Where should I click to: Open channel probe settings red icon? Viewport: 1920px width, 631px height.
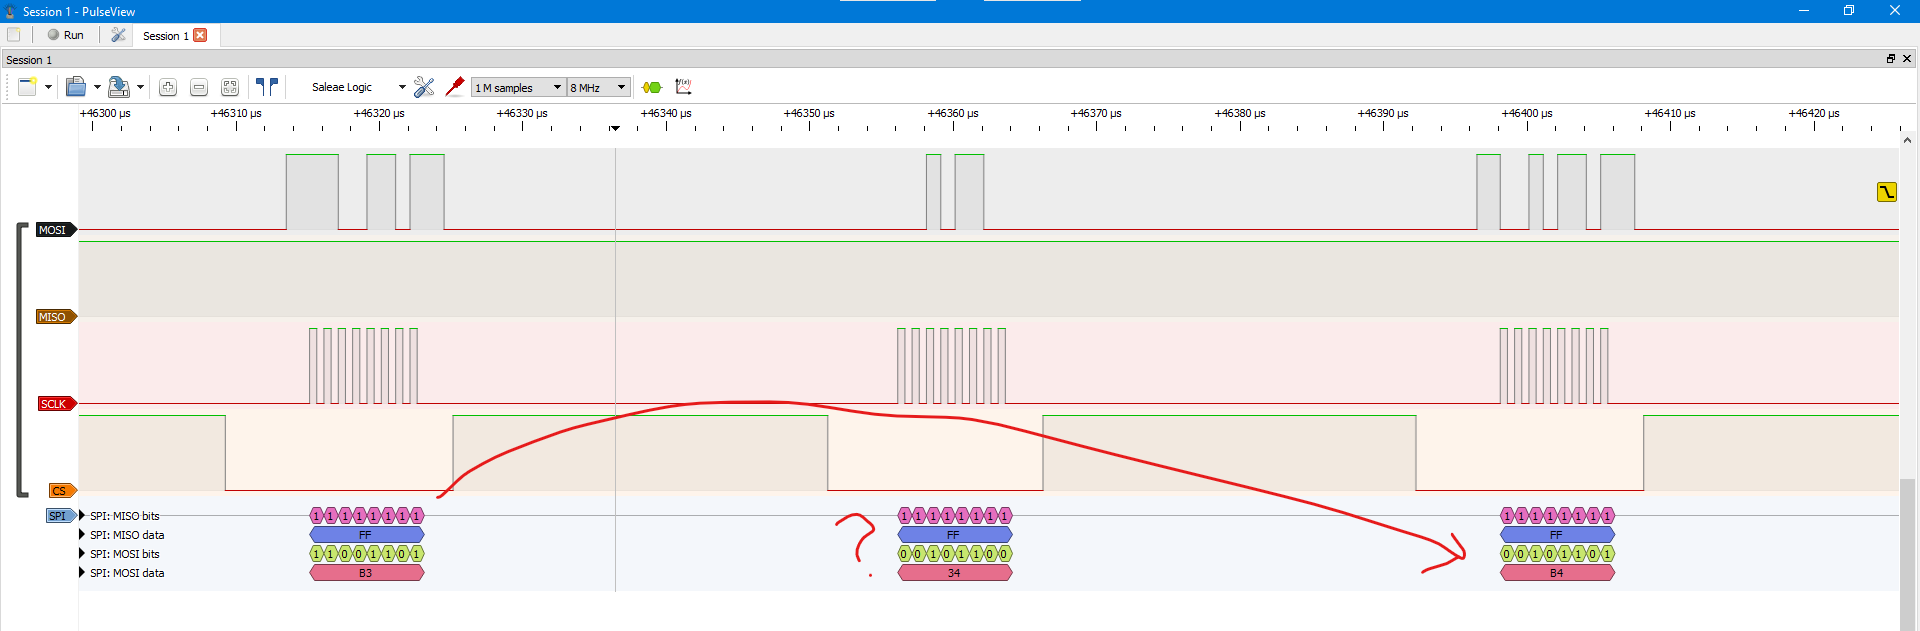pyautogui.click(x=455, y=87)
